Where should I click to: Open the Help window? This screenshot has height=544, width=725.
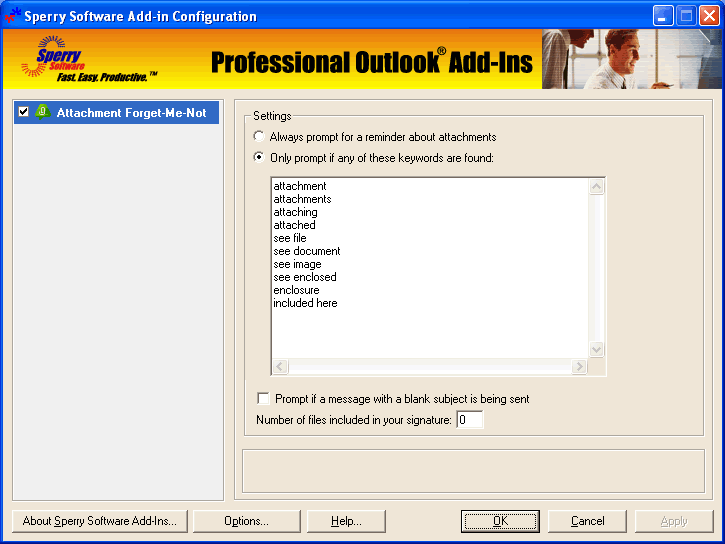click(x=346, y=521)
